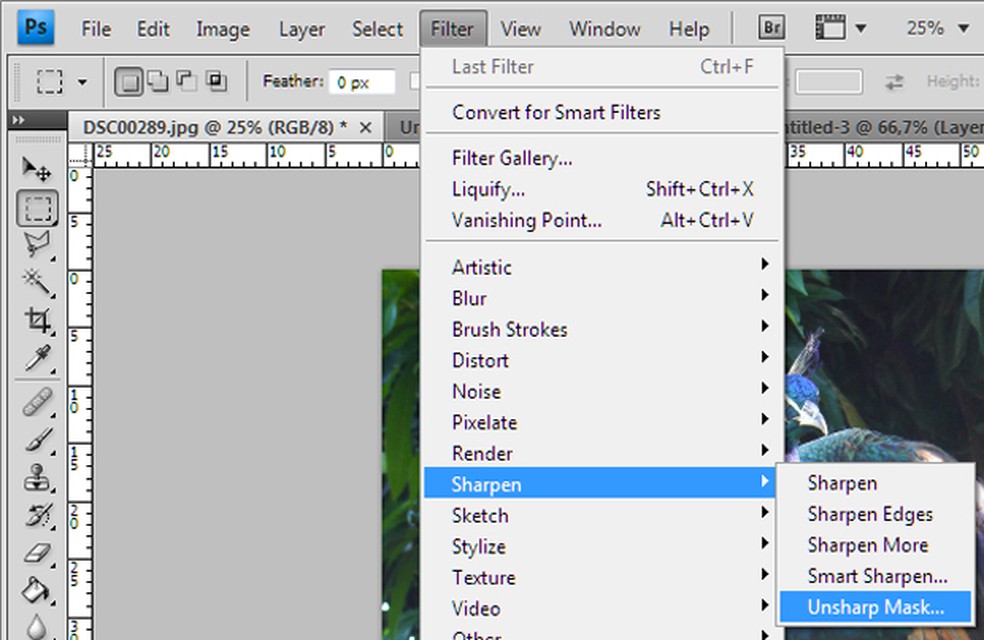The width and height of the screenshot is (984, 640).
Task: Choose Add to selection mode
Action: point(158,81)
